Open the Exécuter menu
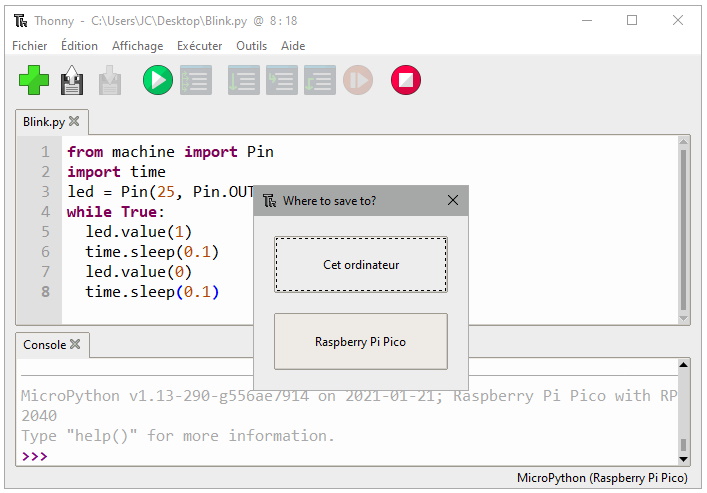 [x=199, y=46]
